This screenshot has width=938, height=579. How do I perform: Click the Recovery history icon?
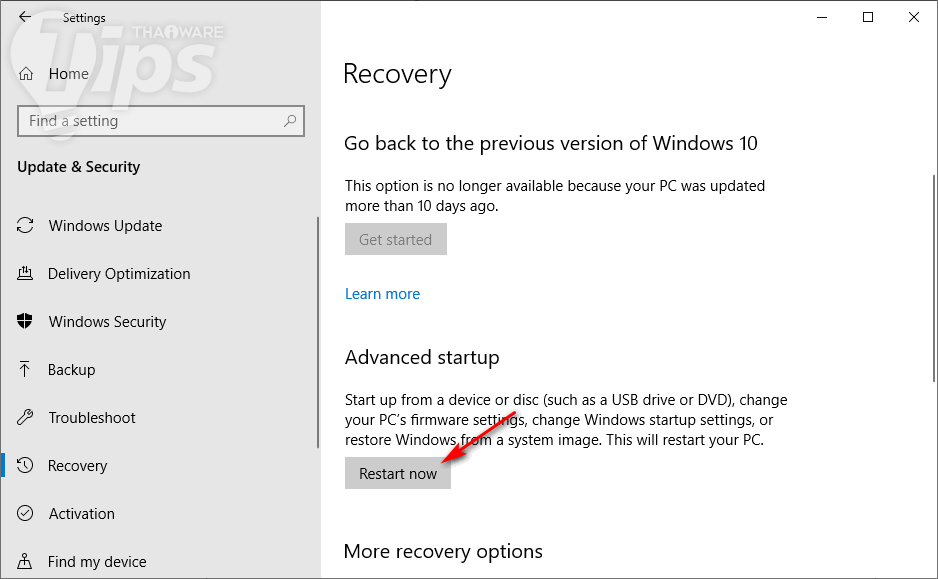tap(26, 466)
